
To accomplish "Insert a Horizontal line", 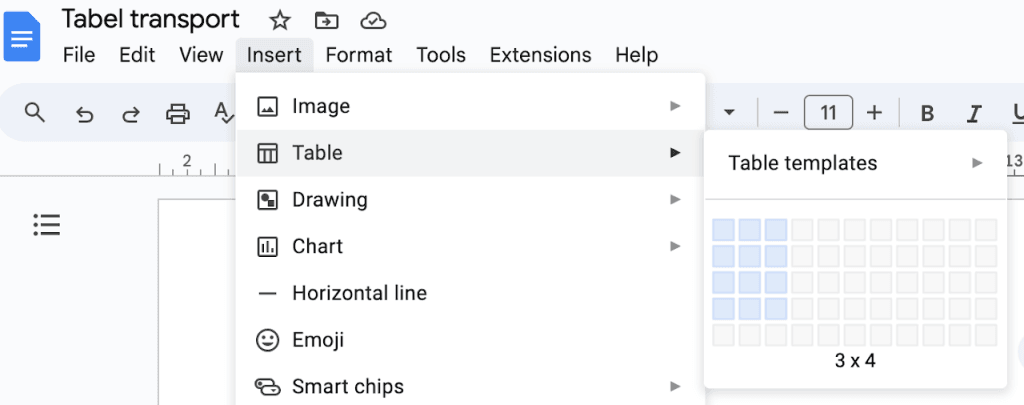I will pos(359,293).
